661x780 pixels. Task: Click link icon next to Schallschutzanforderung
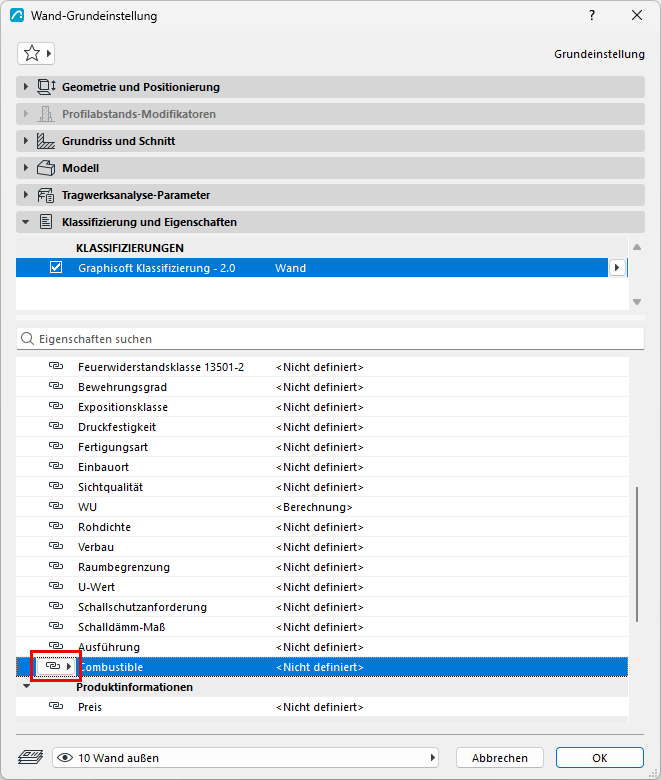56,606
